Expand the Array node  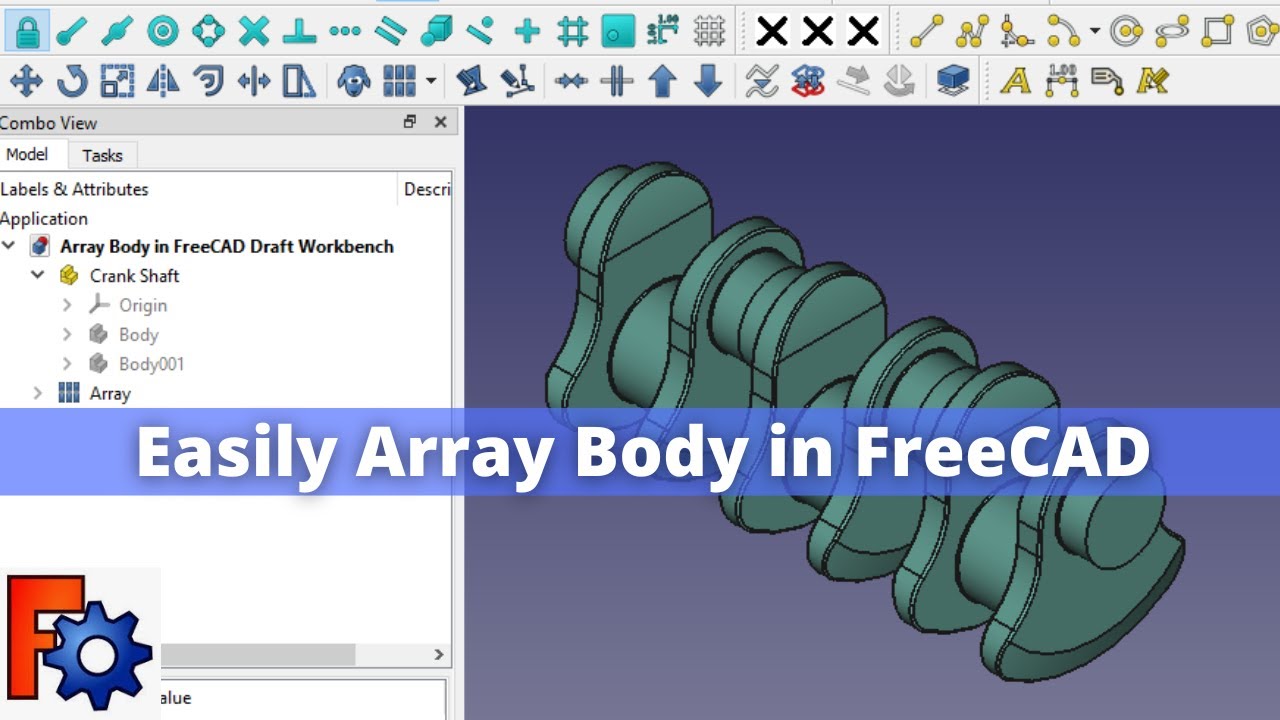click(38, 393)
